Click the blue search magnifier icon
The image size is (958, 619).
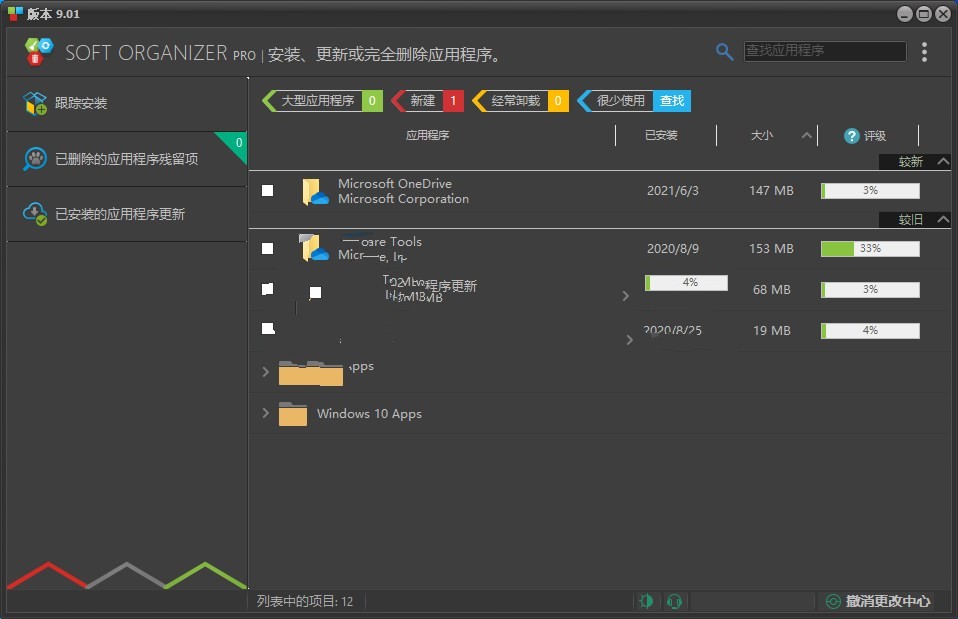coord(724,52)
